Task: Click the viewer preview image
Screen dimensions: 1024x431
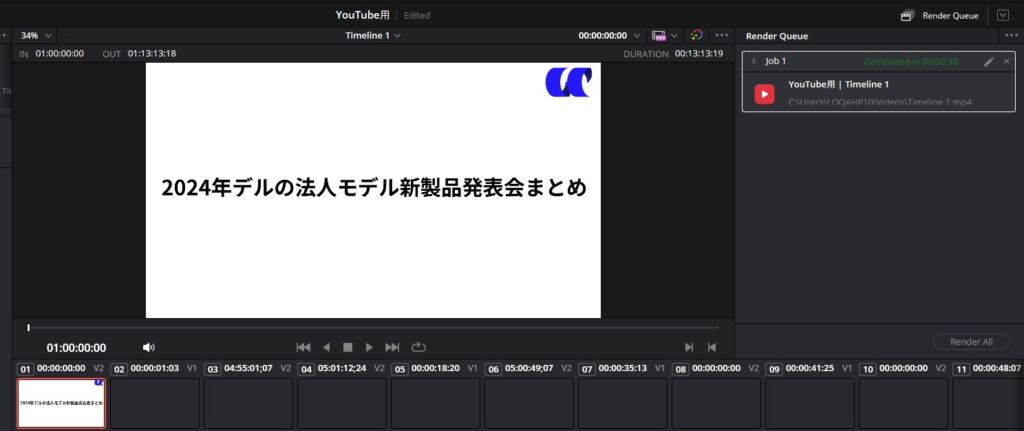Action: [373, 190]
